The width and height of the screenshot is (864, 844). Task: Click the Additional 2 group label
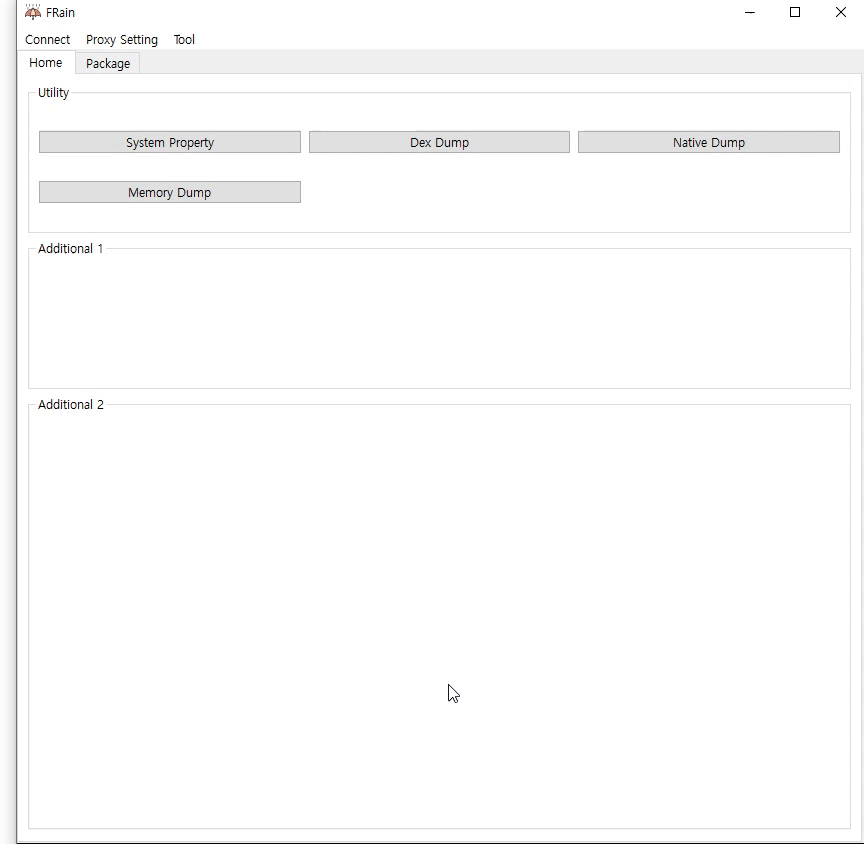(x=71, y=404)
